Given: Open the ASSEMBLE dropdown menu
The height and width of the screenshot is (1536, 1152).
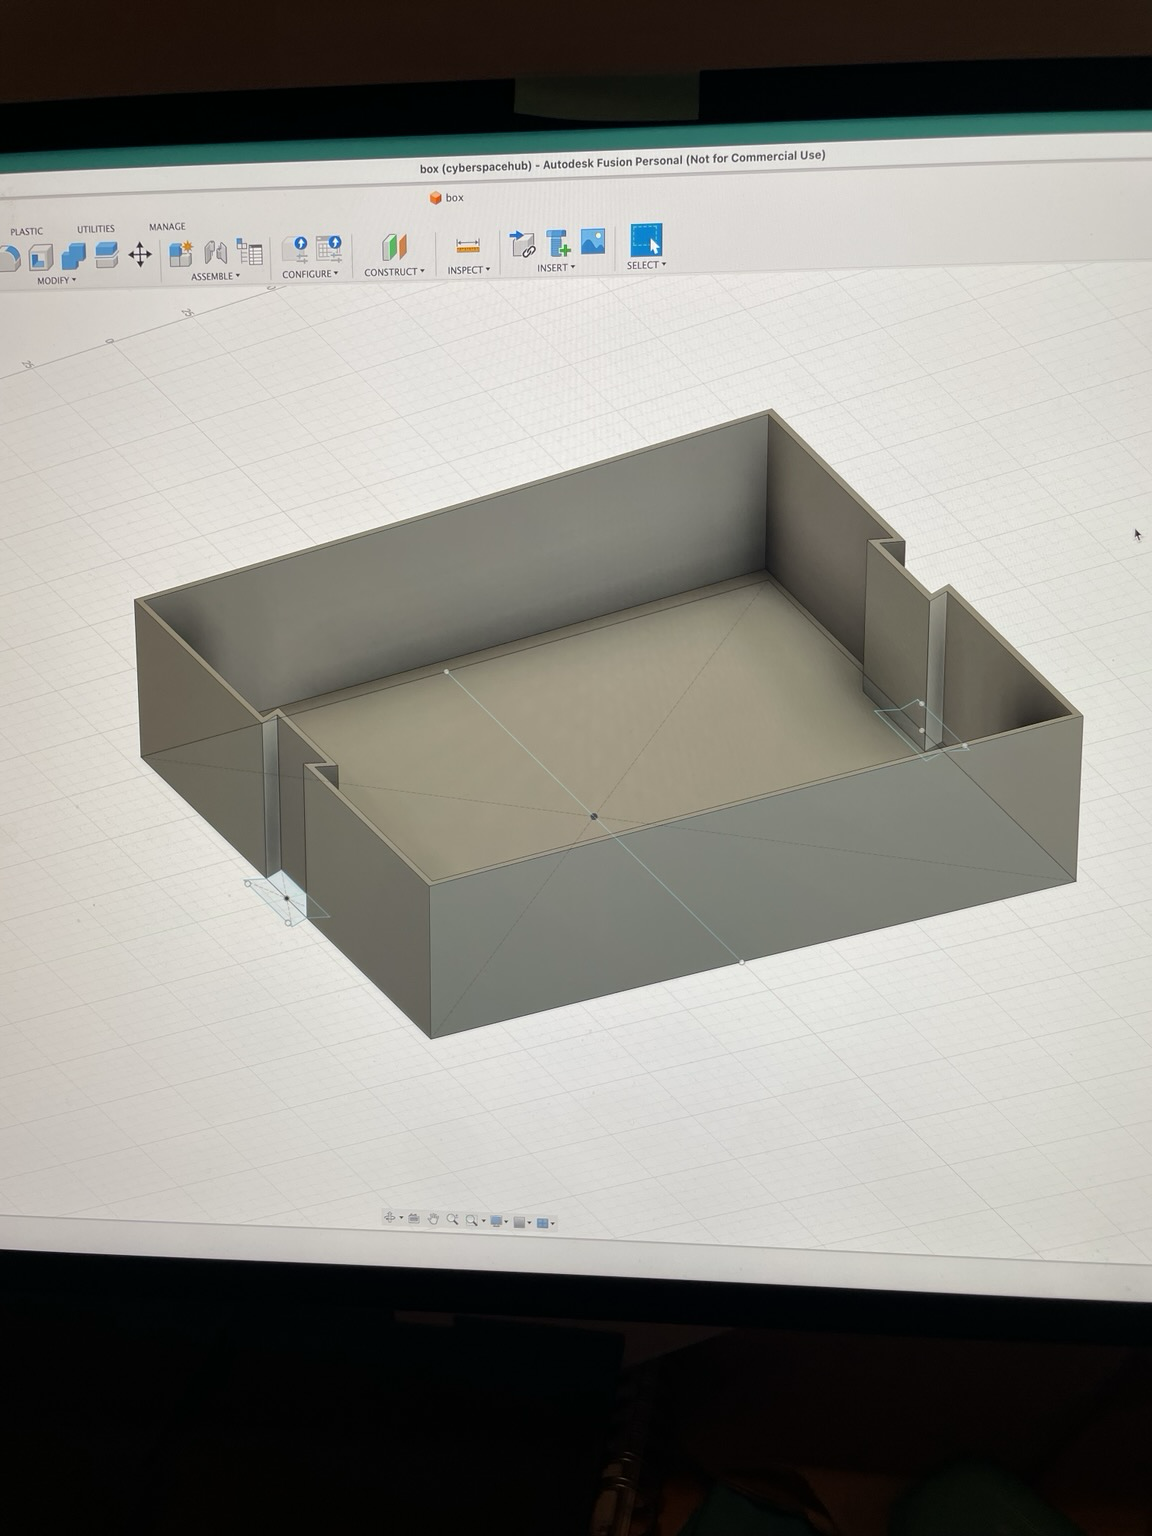Looking at the screenshot, I should pos(216,276).
